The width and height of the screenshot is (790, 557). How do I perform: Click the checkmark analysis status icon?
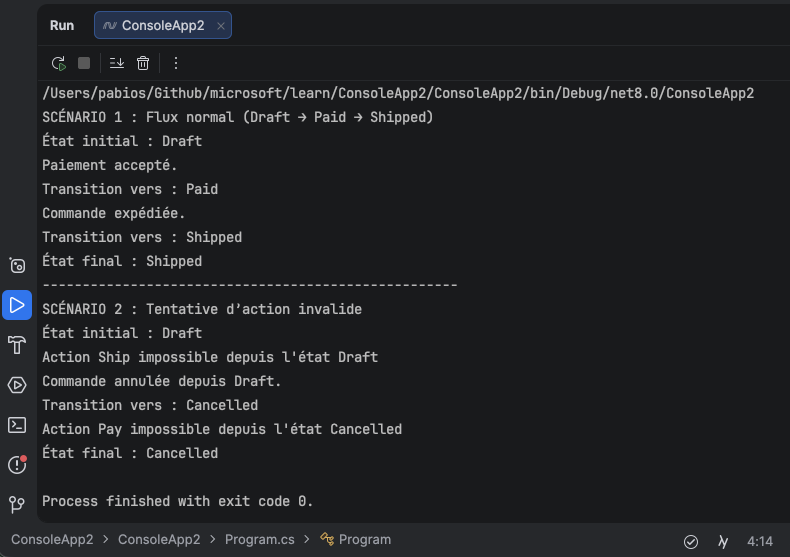(691, 541)
